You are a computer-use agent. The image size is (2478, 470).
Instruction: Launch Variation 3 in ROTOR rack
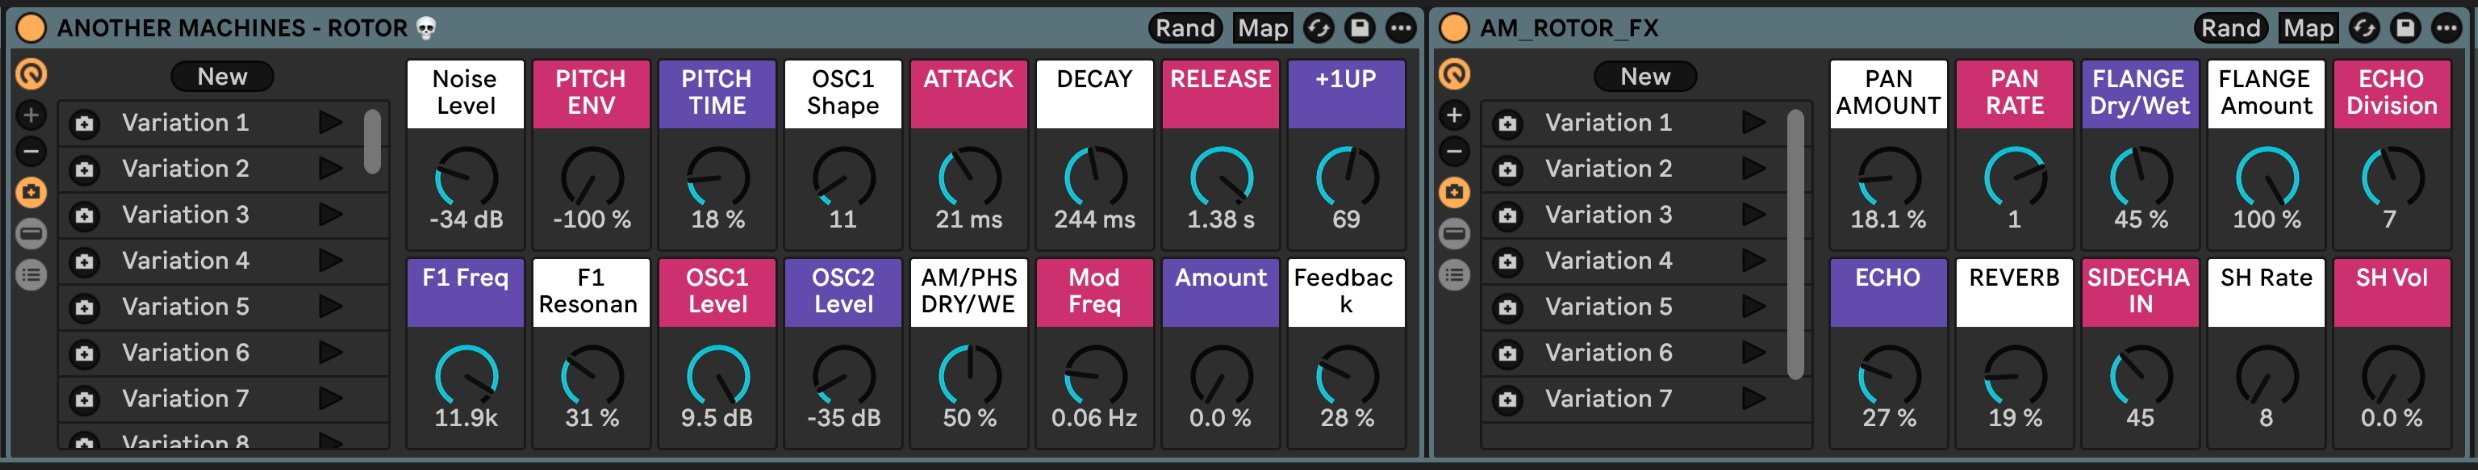[x=330, y=215]
